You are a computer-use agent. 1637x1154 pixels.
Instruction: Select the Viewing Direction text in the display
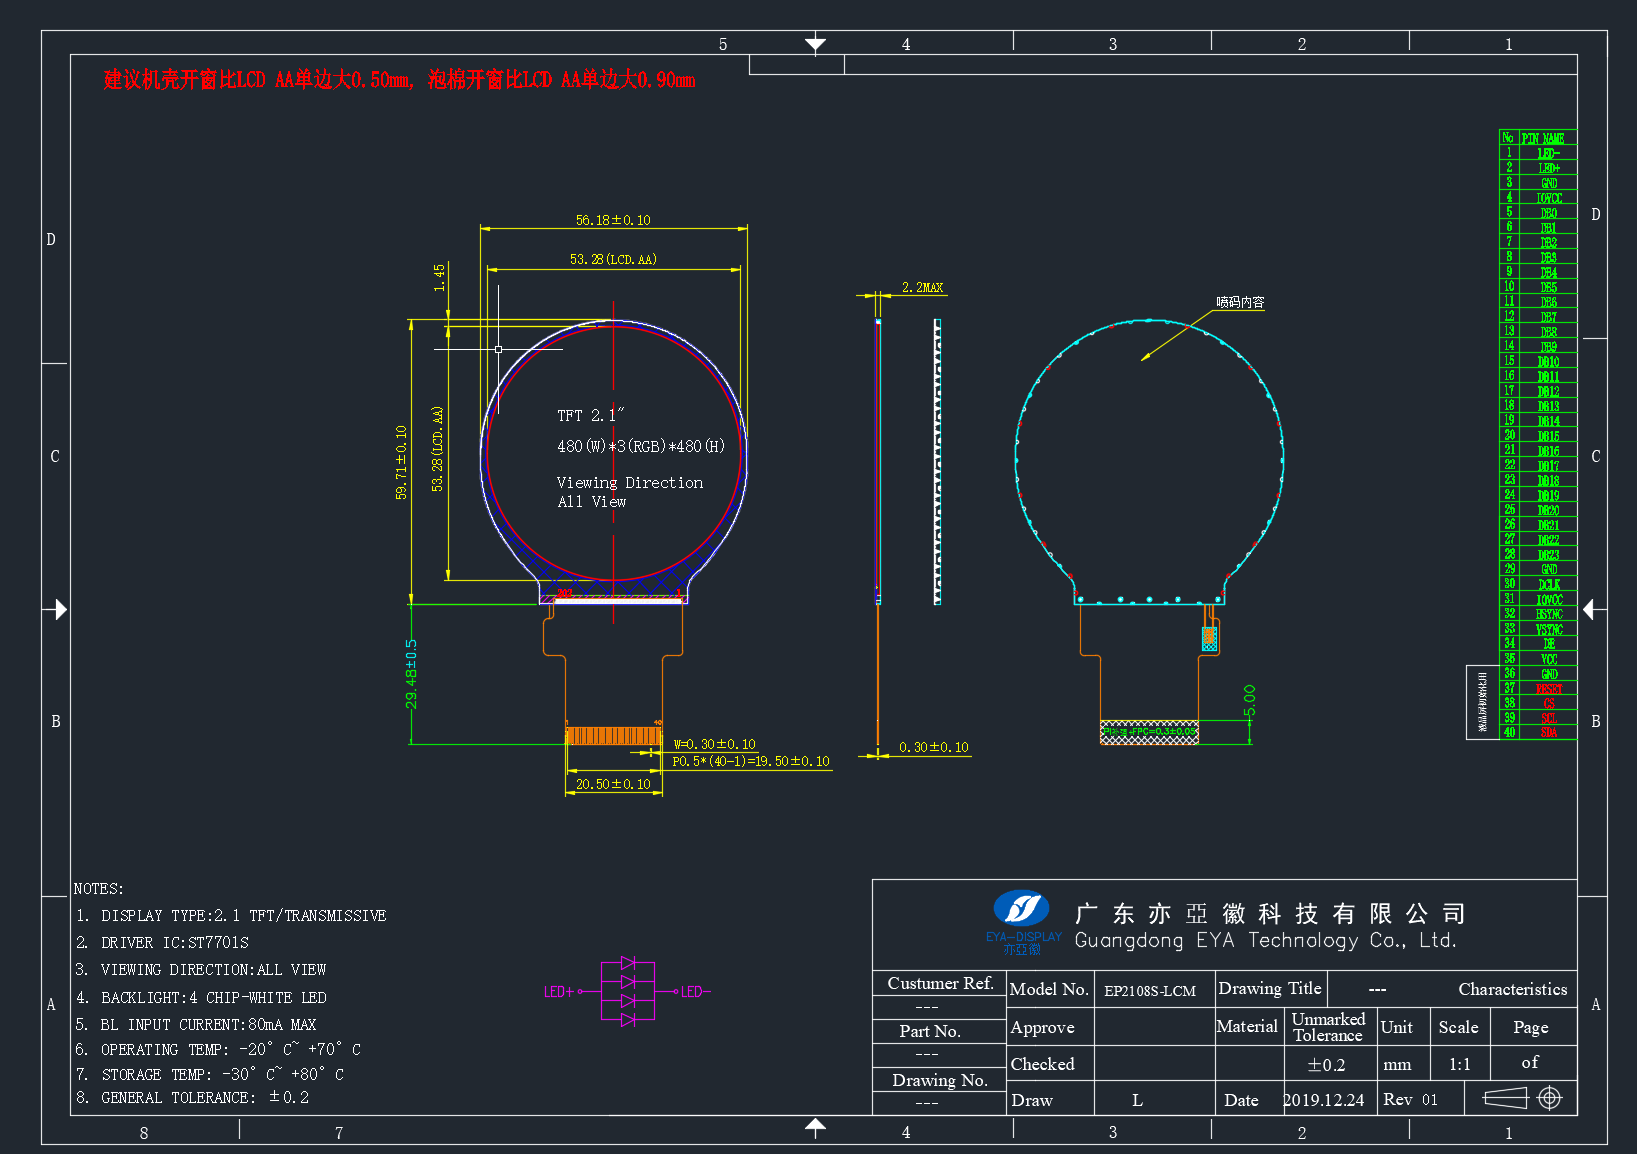(630, 482)
